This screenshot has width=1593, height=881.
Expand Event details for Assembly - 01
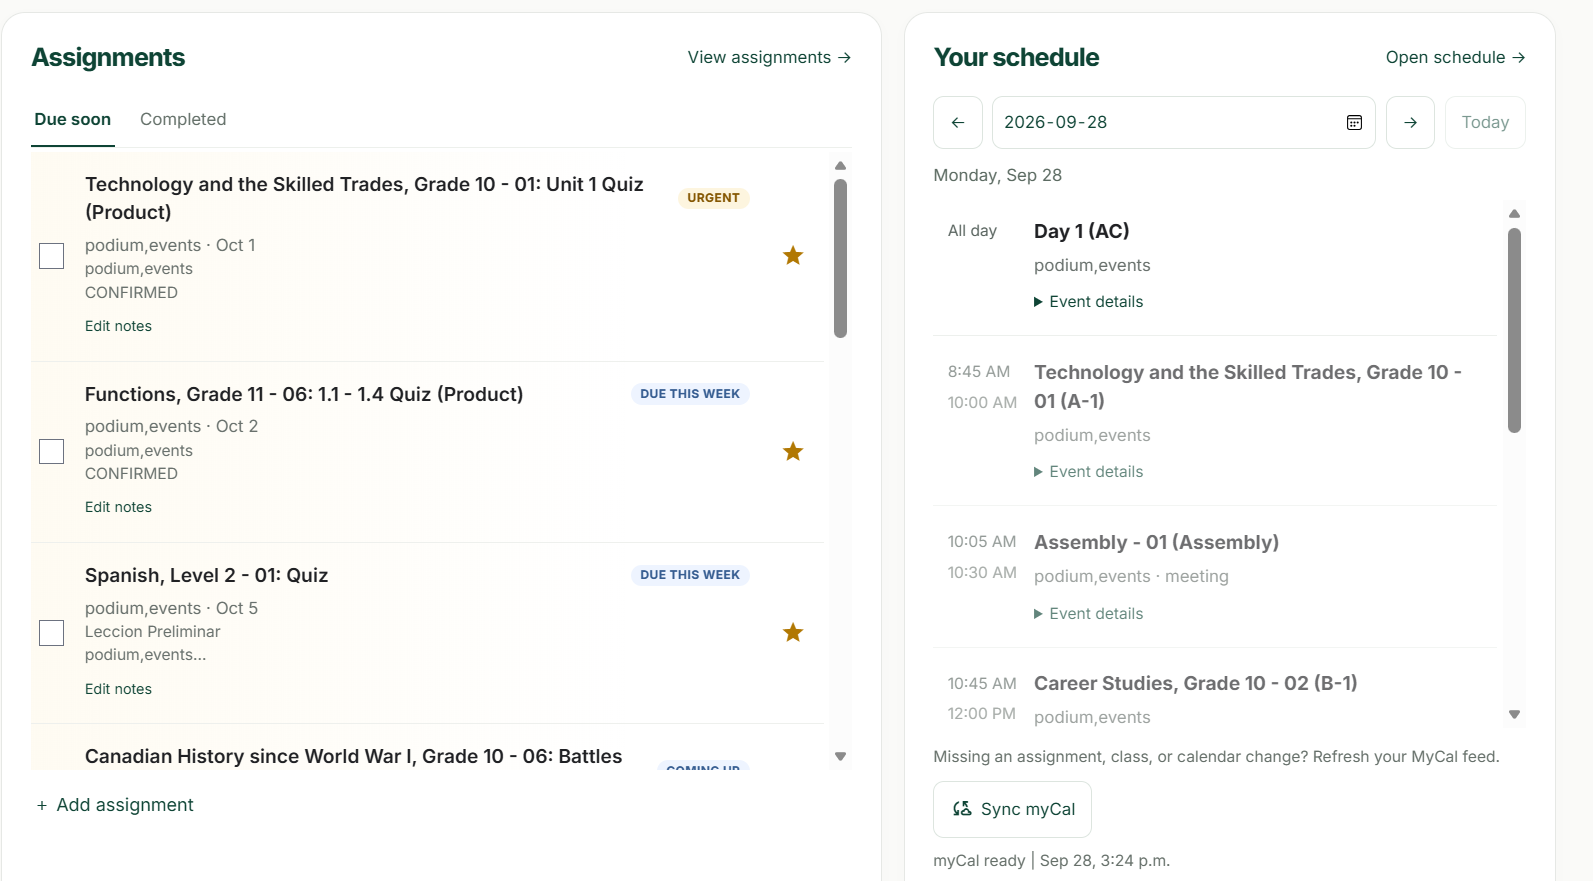tap(1088, 613)
